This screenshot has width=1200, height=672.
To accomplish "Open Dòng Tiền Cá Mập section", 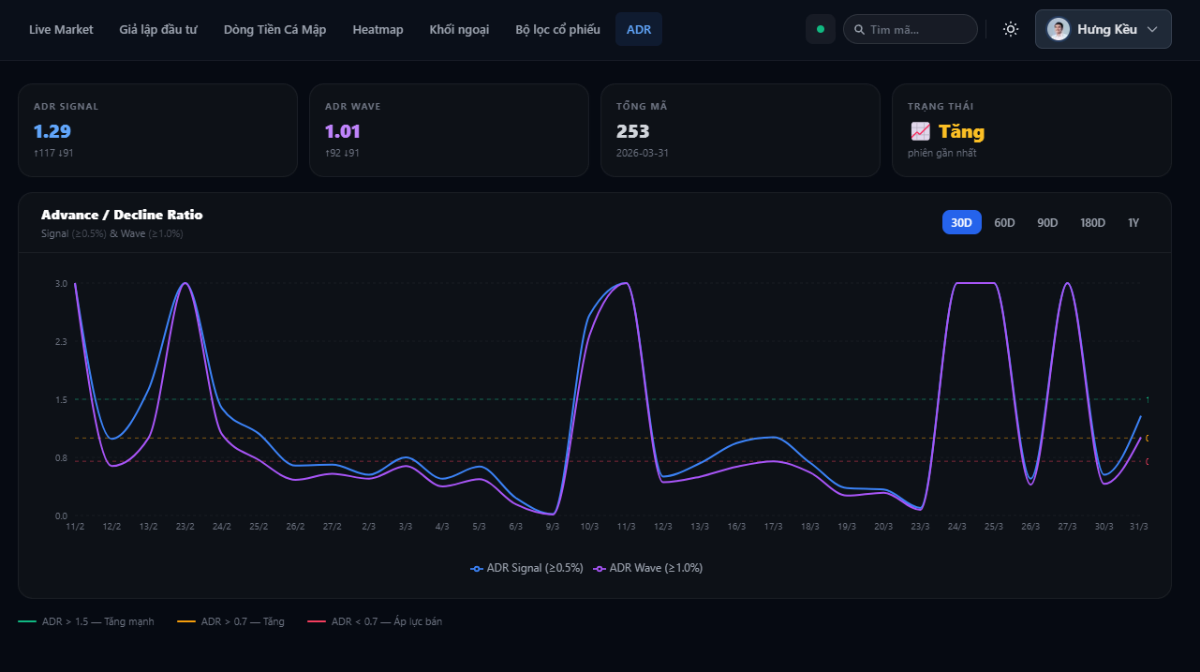I will (x=275, y=29).
